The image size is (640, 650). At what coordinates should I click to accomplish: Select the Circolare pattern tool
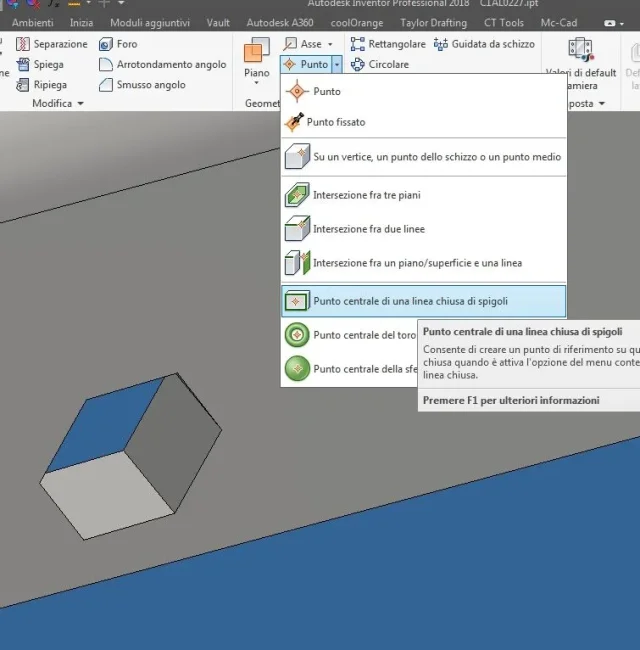(x=380, y=64)
